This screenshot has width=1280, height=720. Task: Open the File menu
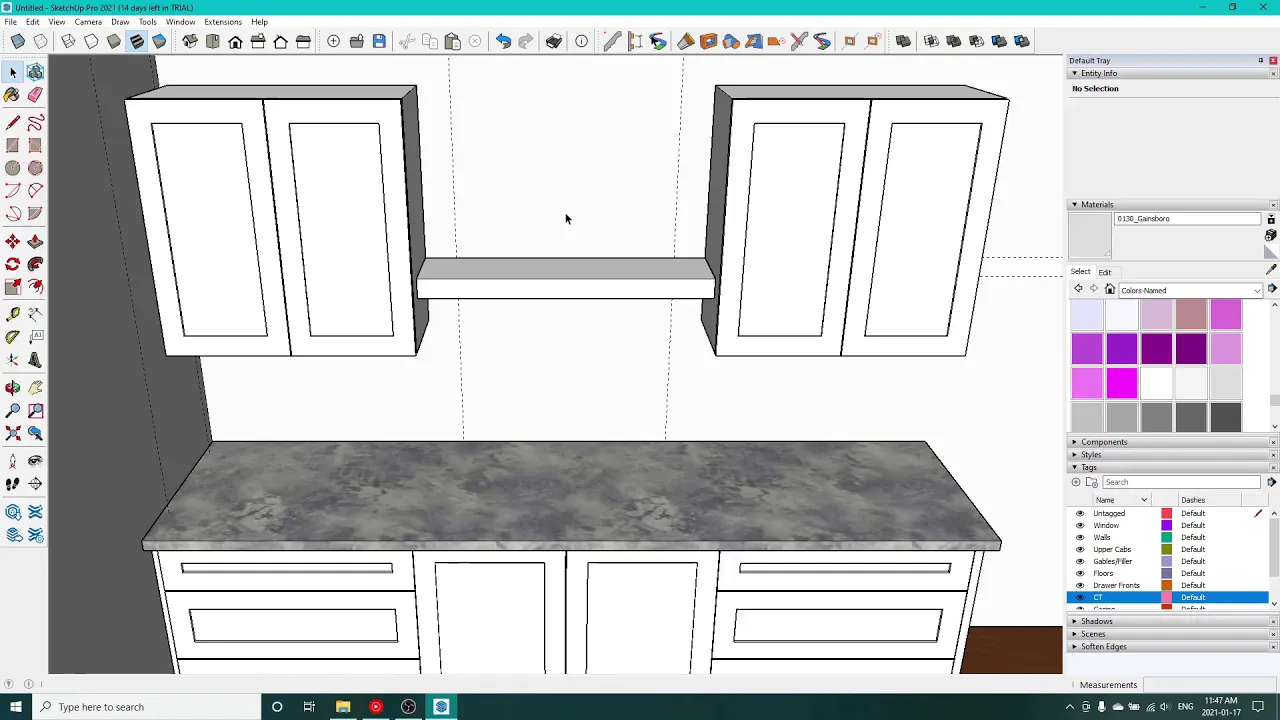[10, 22]
